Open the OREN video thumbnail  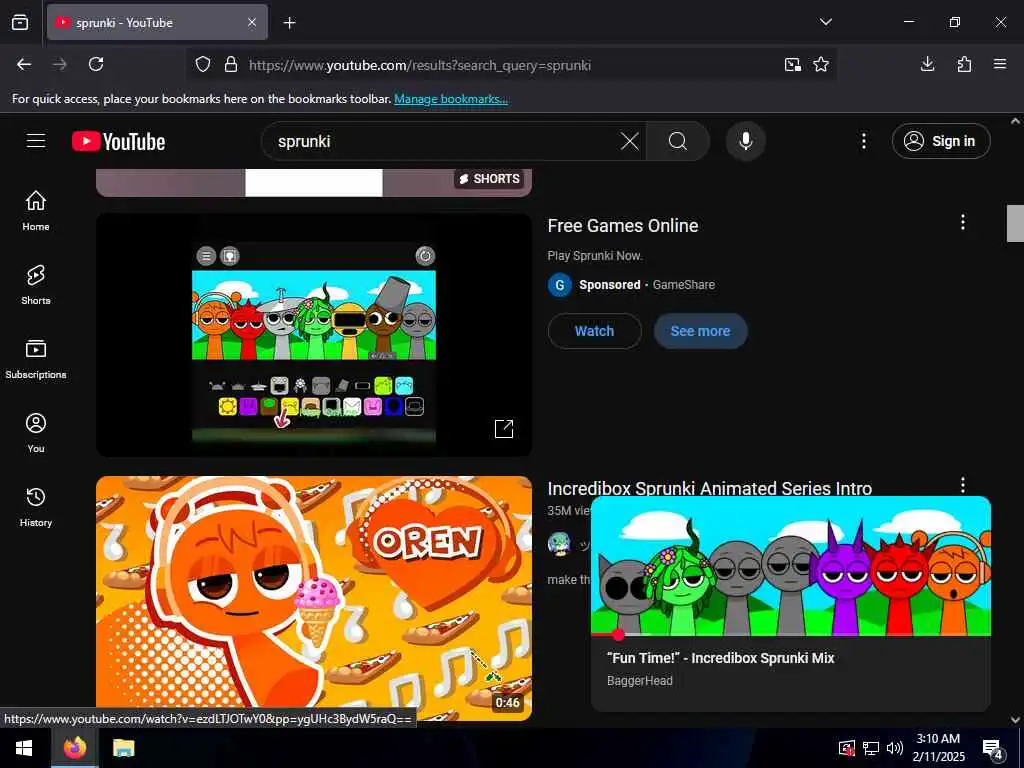pyautogui.click(x=313, y=598)
